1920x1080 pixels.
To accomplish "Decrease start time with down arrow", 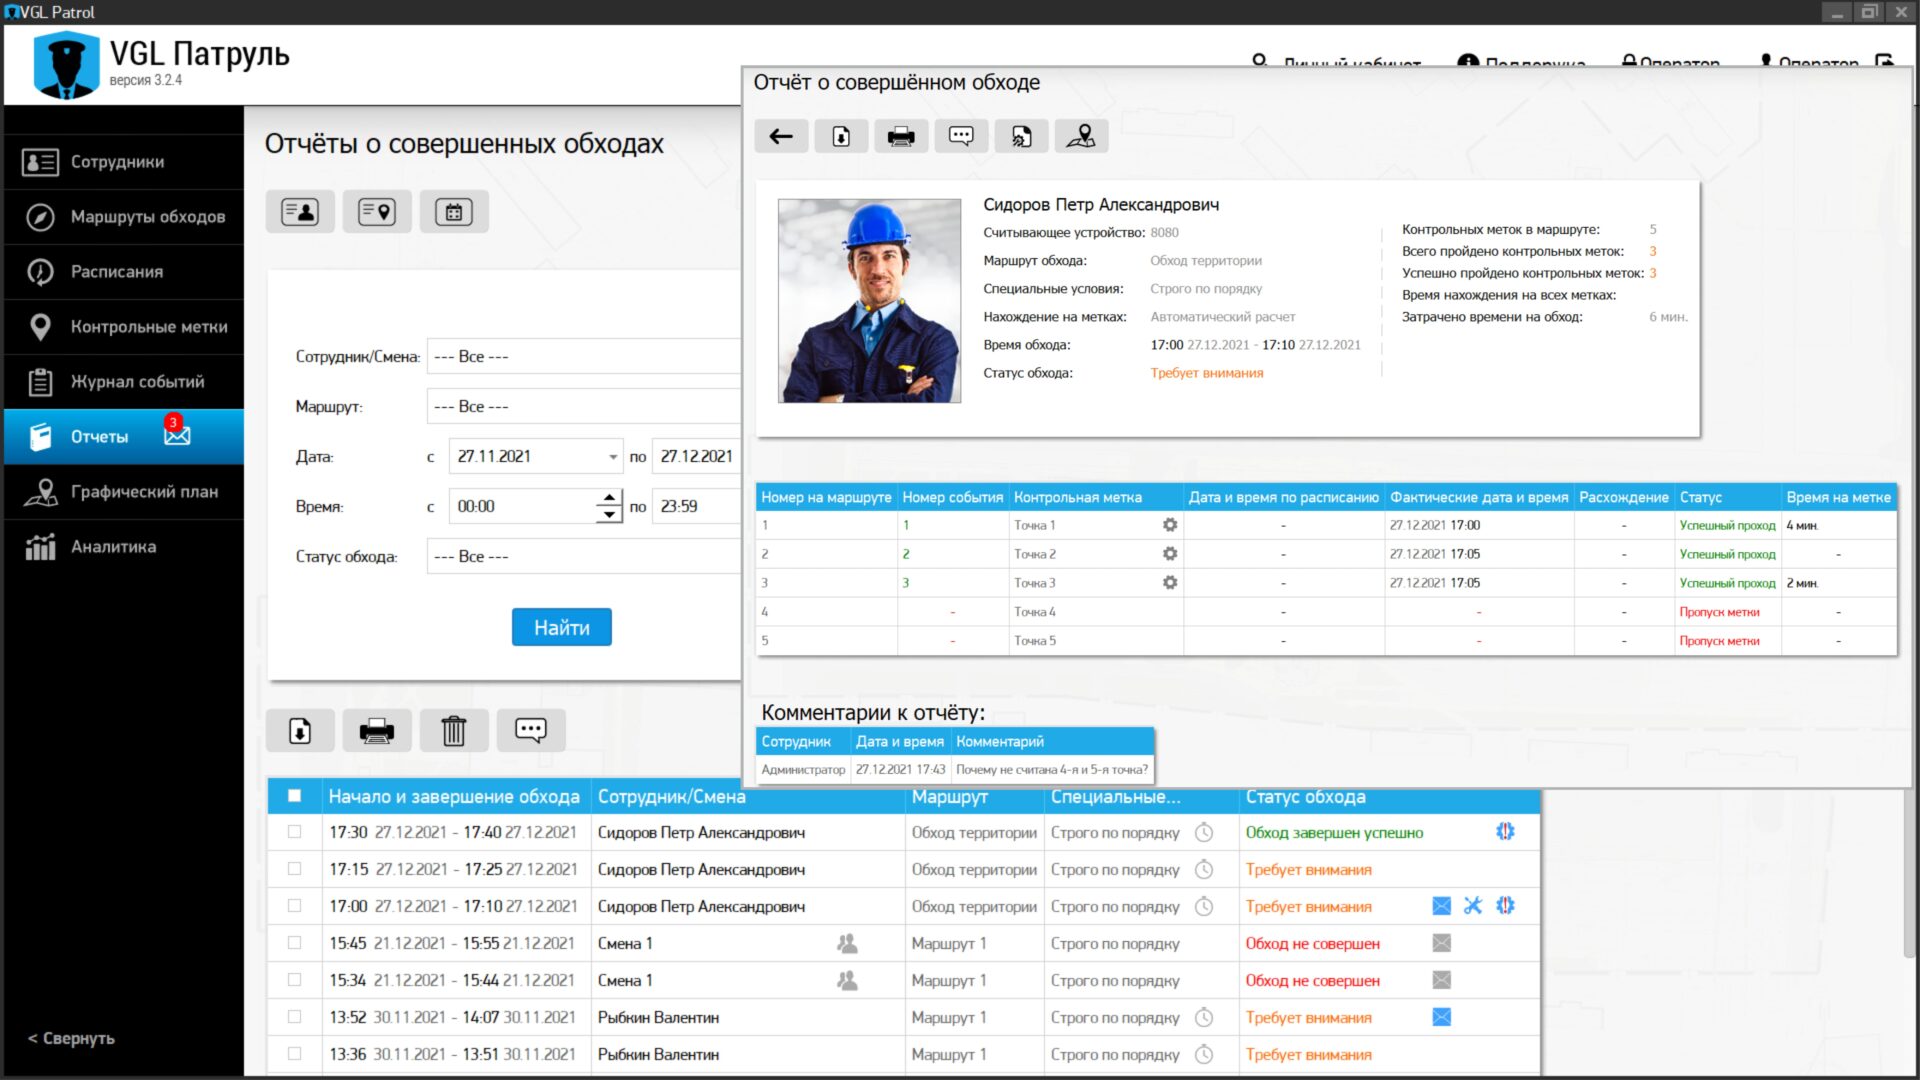I will [609, 515].
